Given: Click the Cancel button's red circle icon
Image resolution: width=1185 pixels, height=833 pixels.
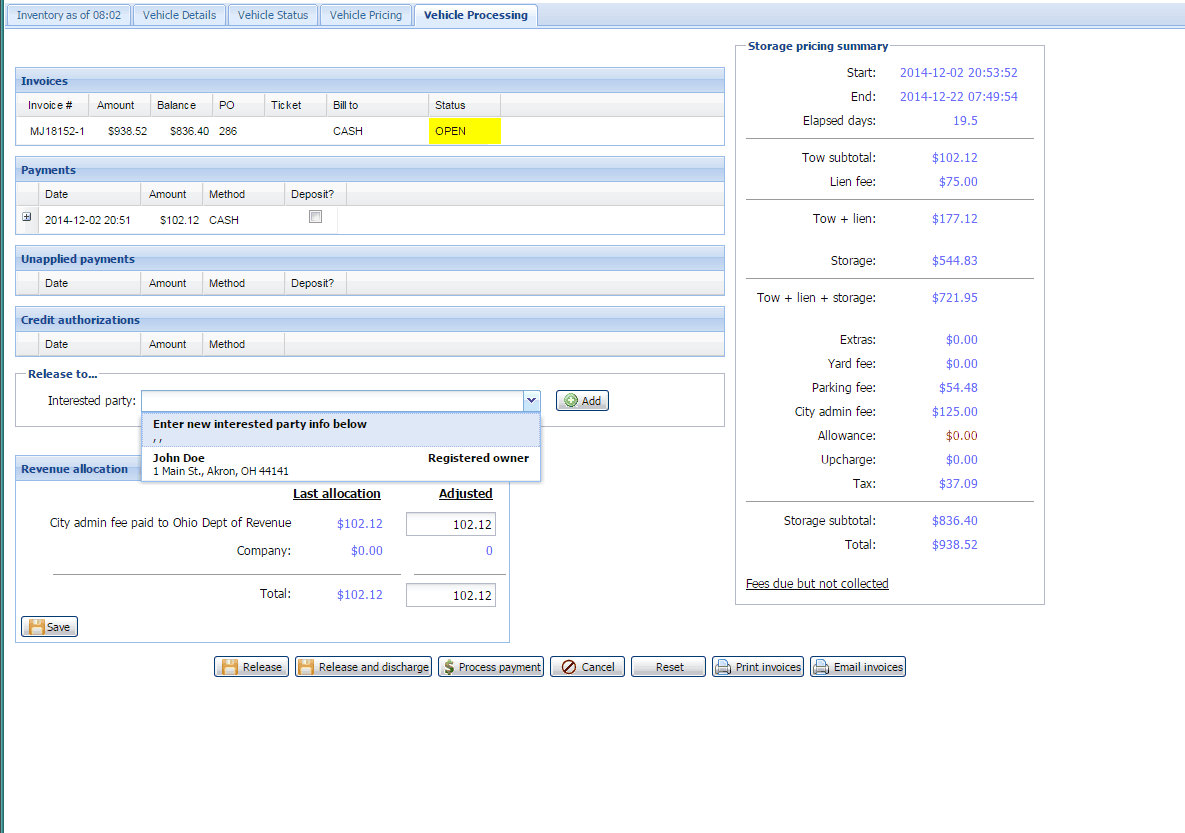Looking at the screenshot, I should coord(568,667).
